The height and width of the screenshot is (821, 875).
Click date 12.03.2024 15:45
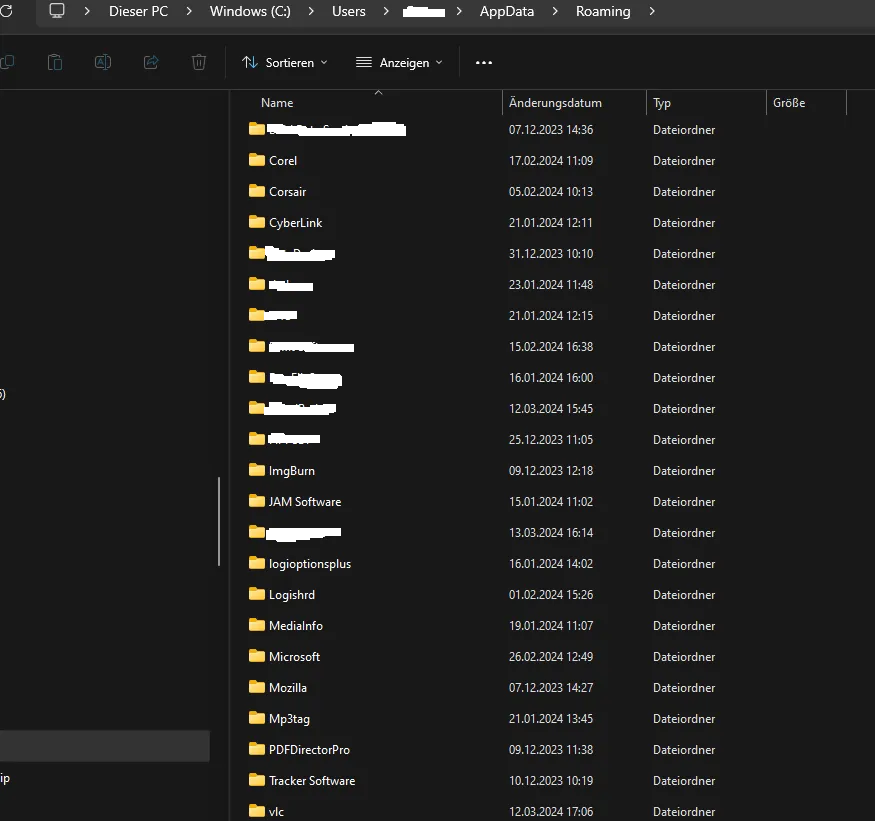(551, 409)
